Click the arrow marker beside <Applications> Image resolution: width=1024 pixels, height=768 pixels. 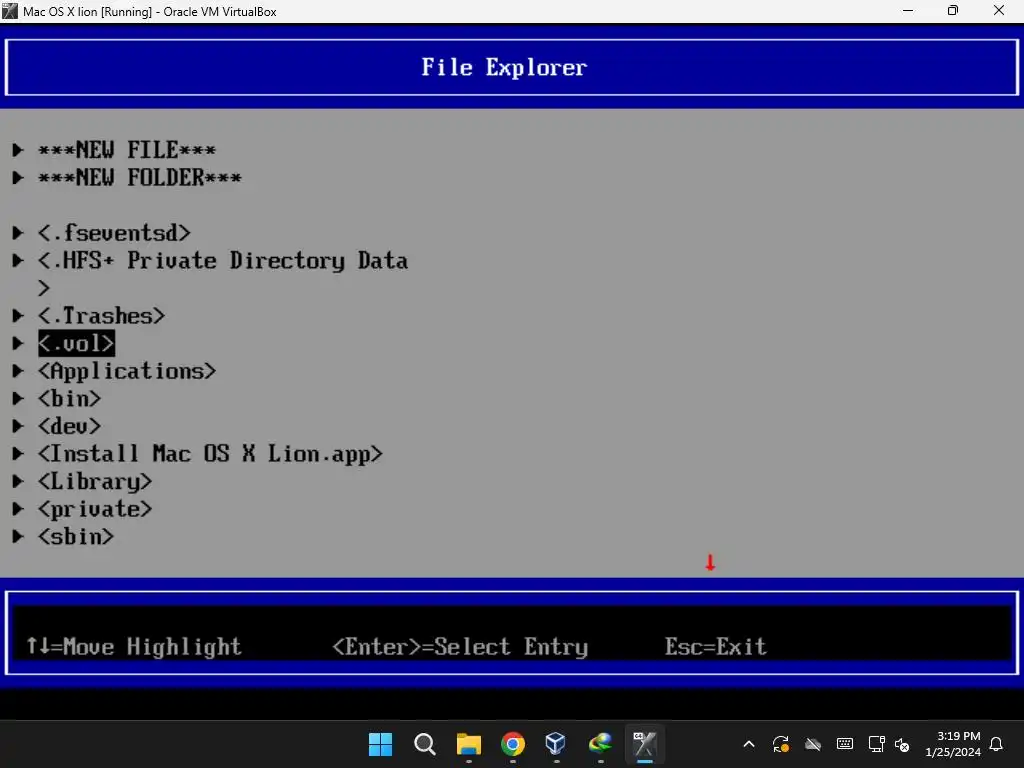18,371
